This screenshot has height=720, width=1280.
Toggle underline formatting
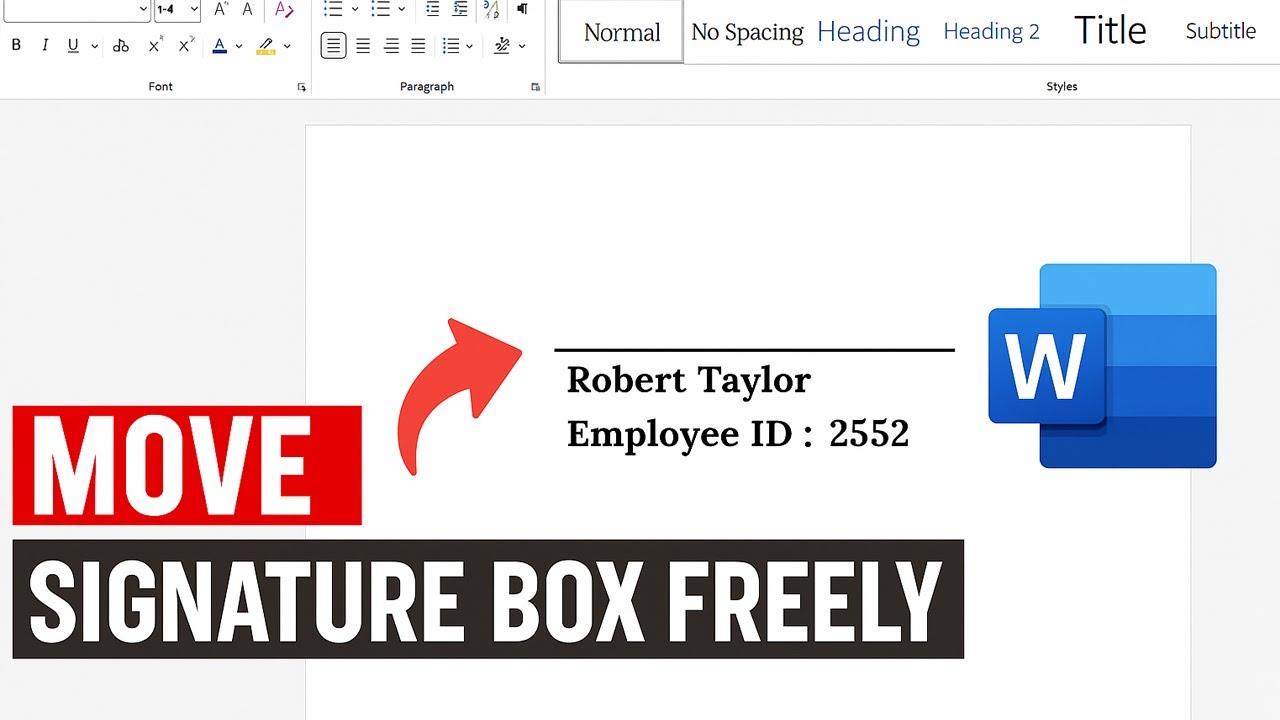point(73,46)
